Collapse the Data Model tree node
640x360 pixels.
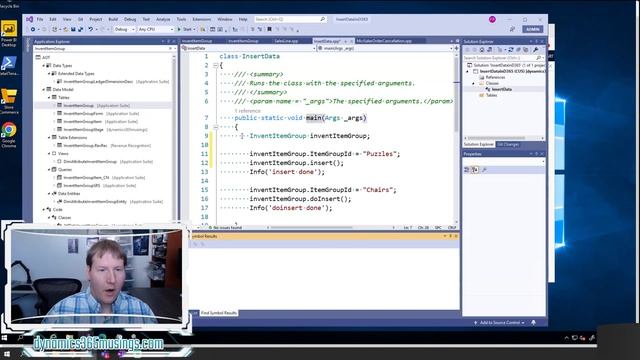44,89
